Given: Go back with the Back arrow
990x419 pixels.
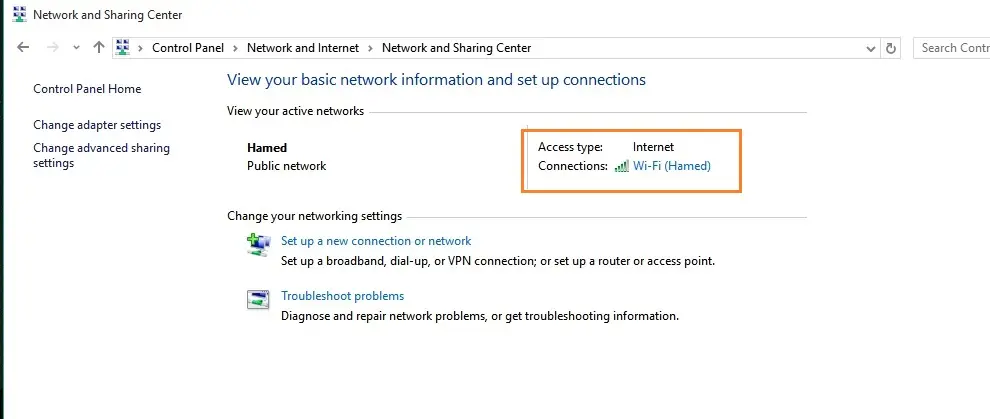Looking at the screenshot, I should point(24,48).
